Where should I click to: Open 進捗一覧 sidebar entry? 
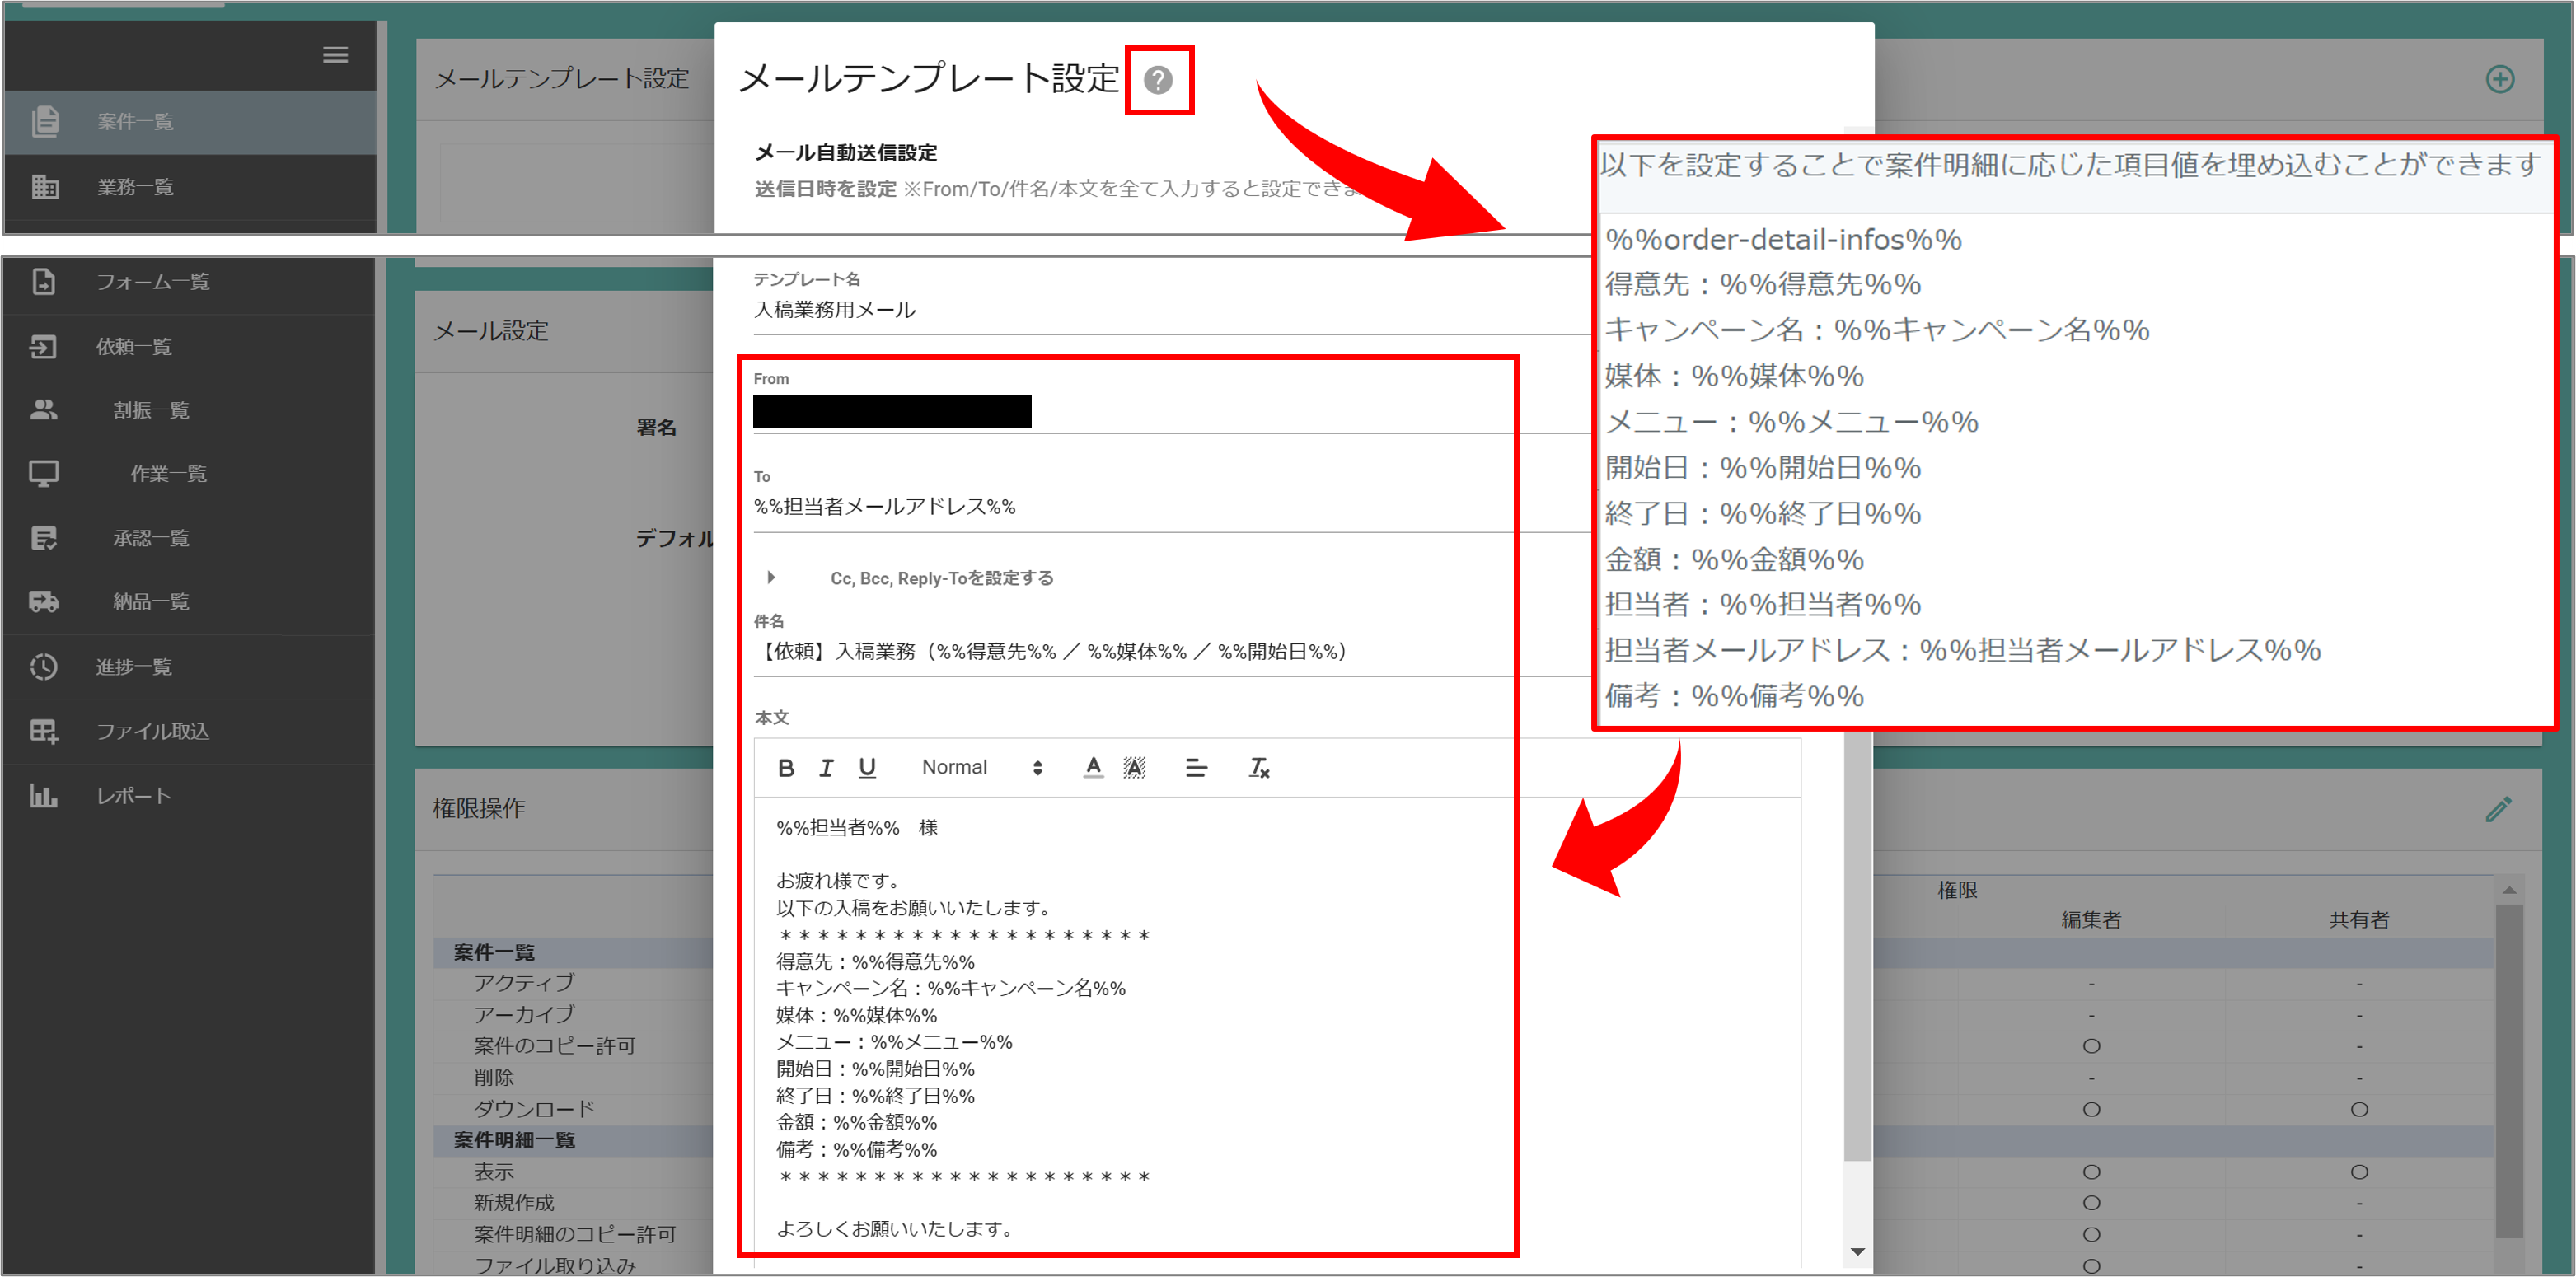point(134,666)
